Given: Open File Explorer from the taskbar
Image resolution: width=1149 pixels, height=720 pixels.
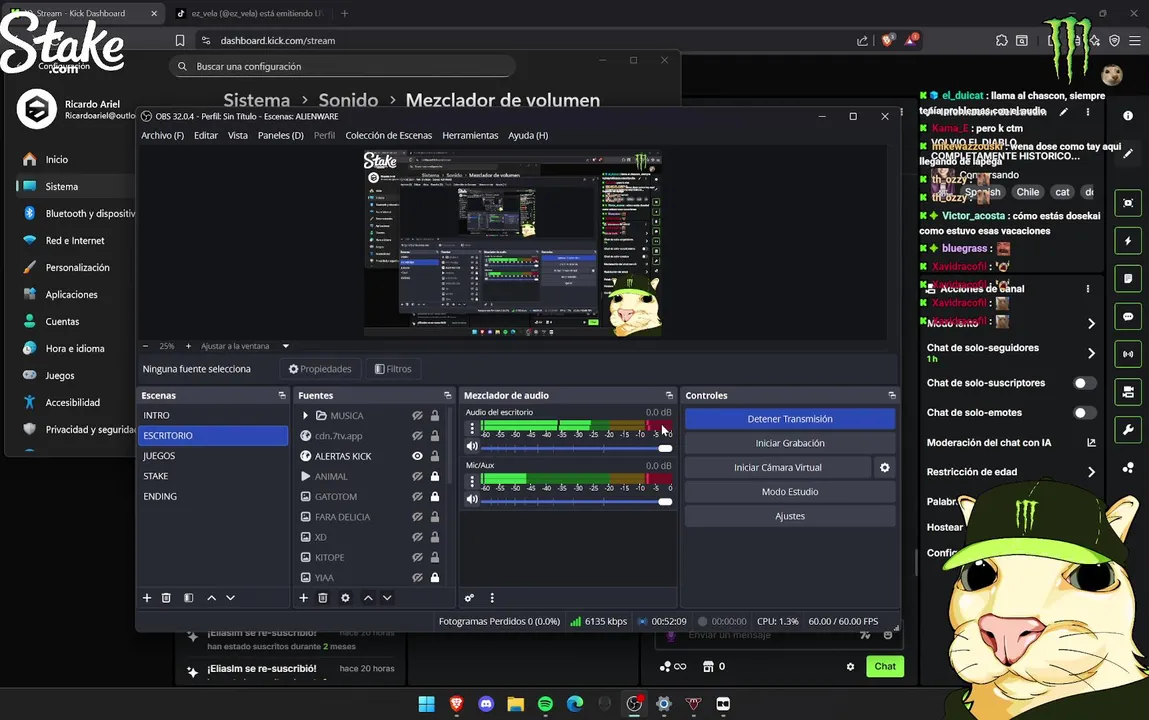Looking at the screenshot, I should pyautogui.click(x=515, y=704).
